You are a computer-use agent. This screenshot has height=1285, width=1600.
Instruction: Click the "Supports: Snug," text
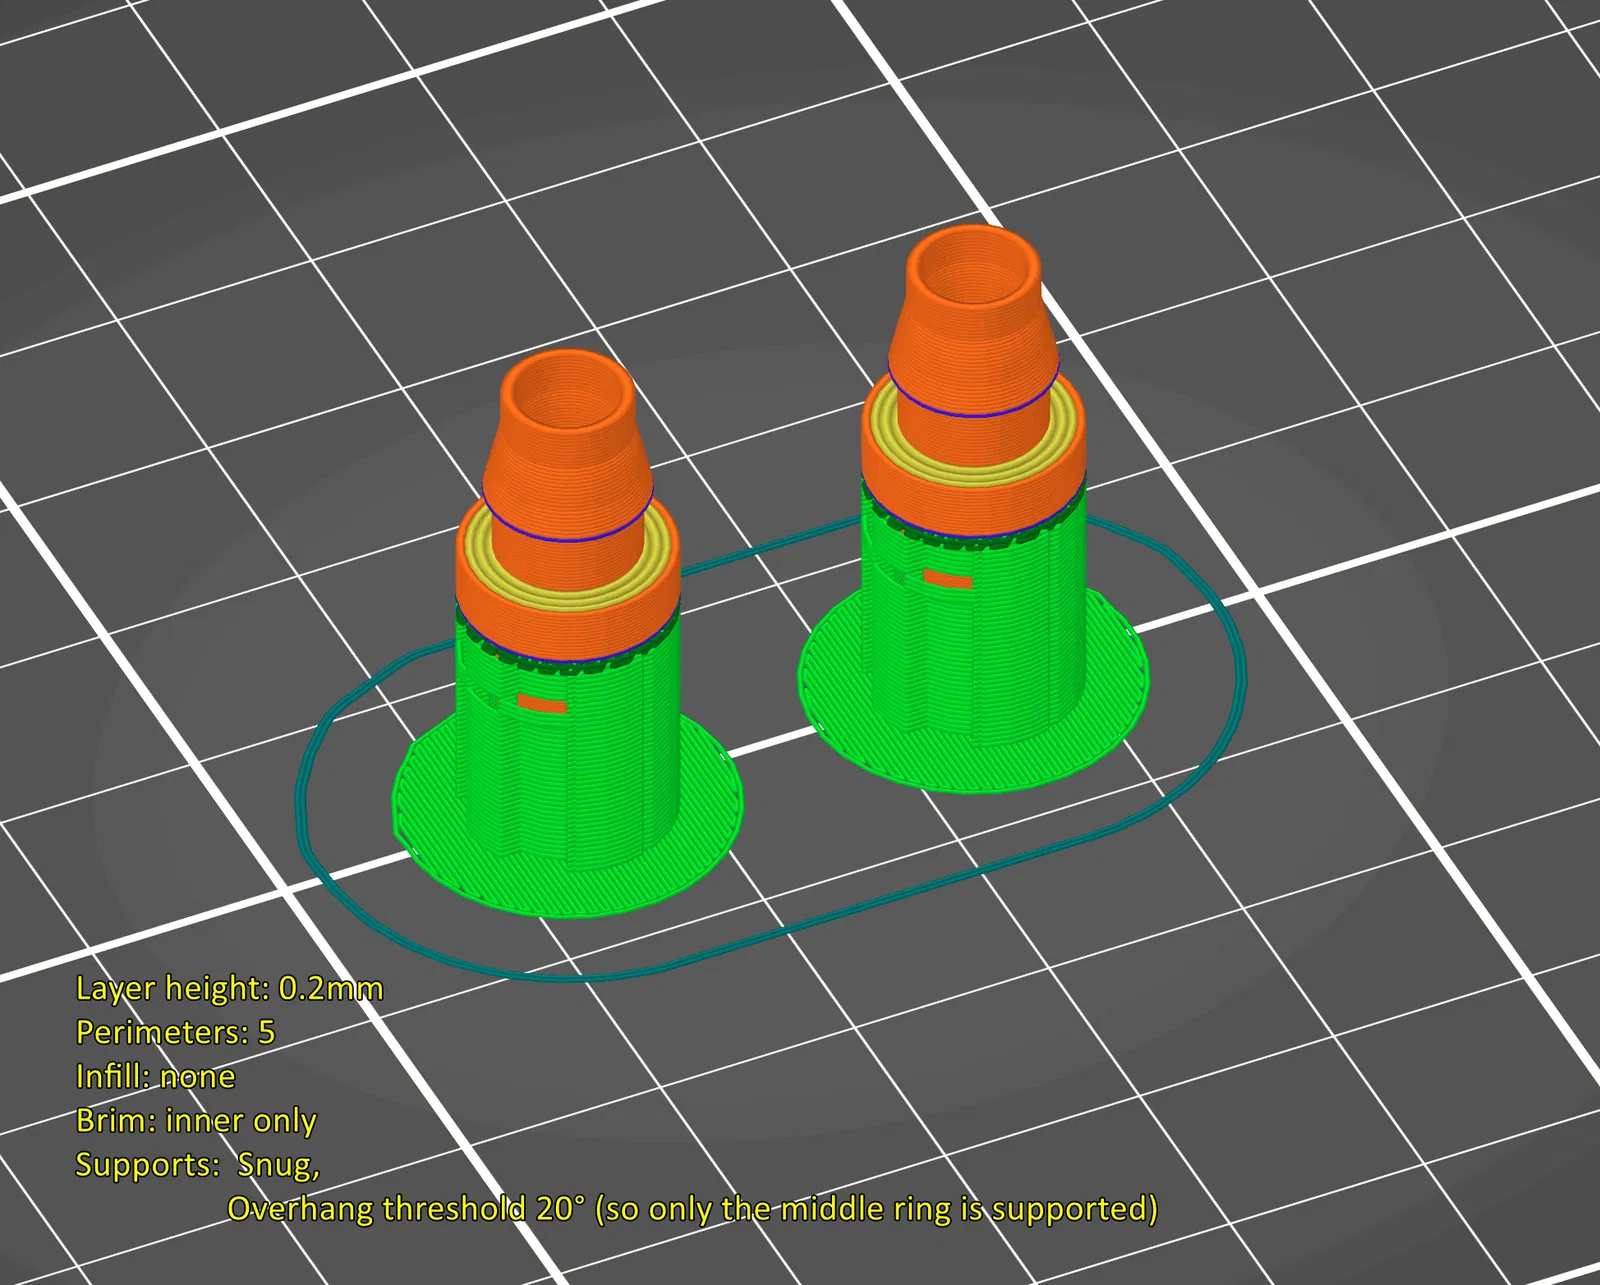pyautogui.click(x=198, y=1165)
